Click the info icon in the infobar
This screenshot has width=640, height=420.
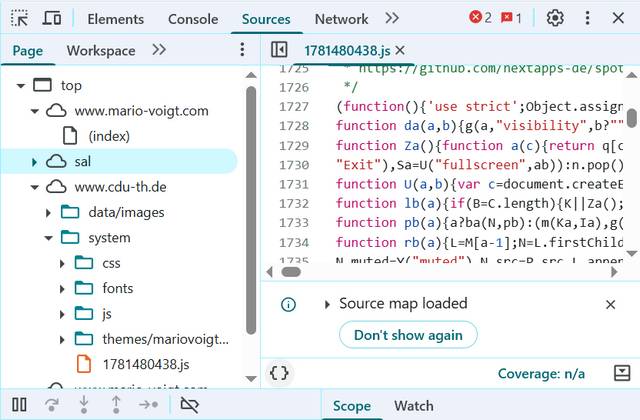click(x=288, y=304)
